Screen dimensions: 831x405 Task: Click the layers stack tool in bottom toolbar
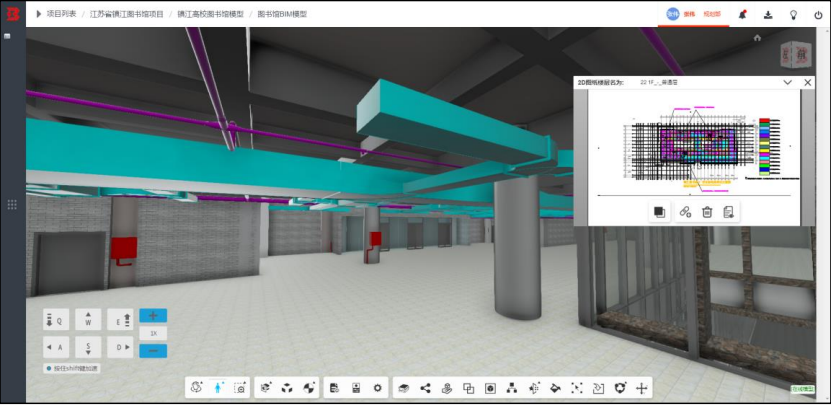tap(403, 388)
